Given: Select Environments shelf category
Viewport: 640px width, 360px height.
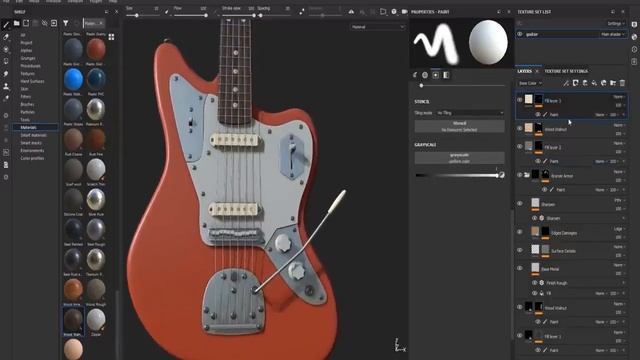Looking at the screenshot, I should (x=32, y=151).
